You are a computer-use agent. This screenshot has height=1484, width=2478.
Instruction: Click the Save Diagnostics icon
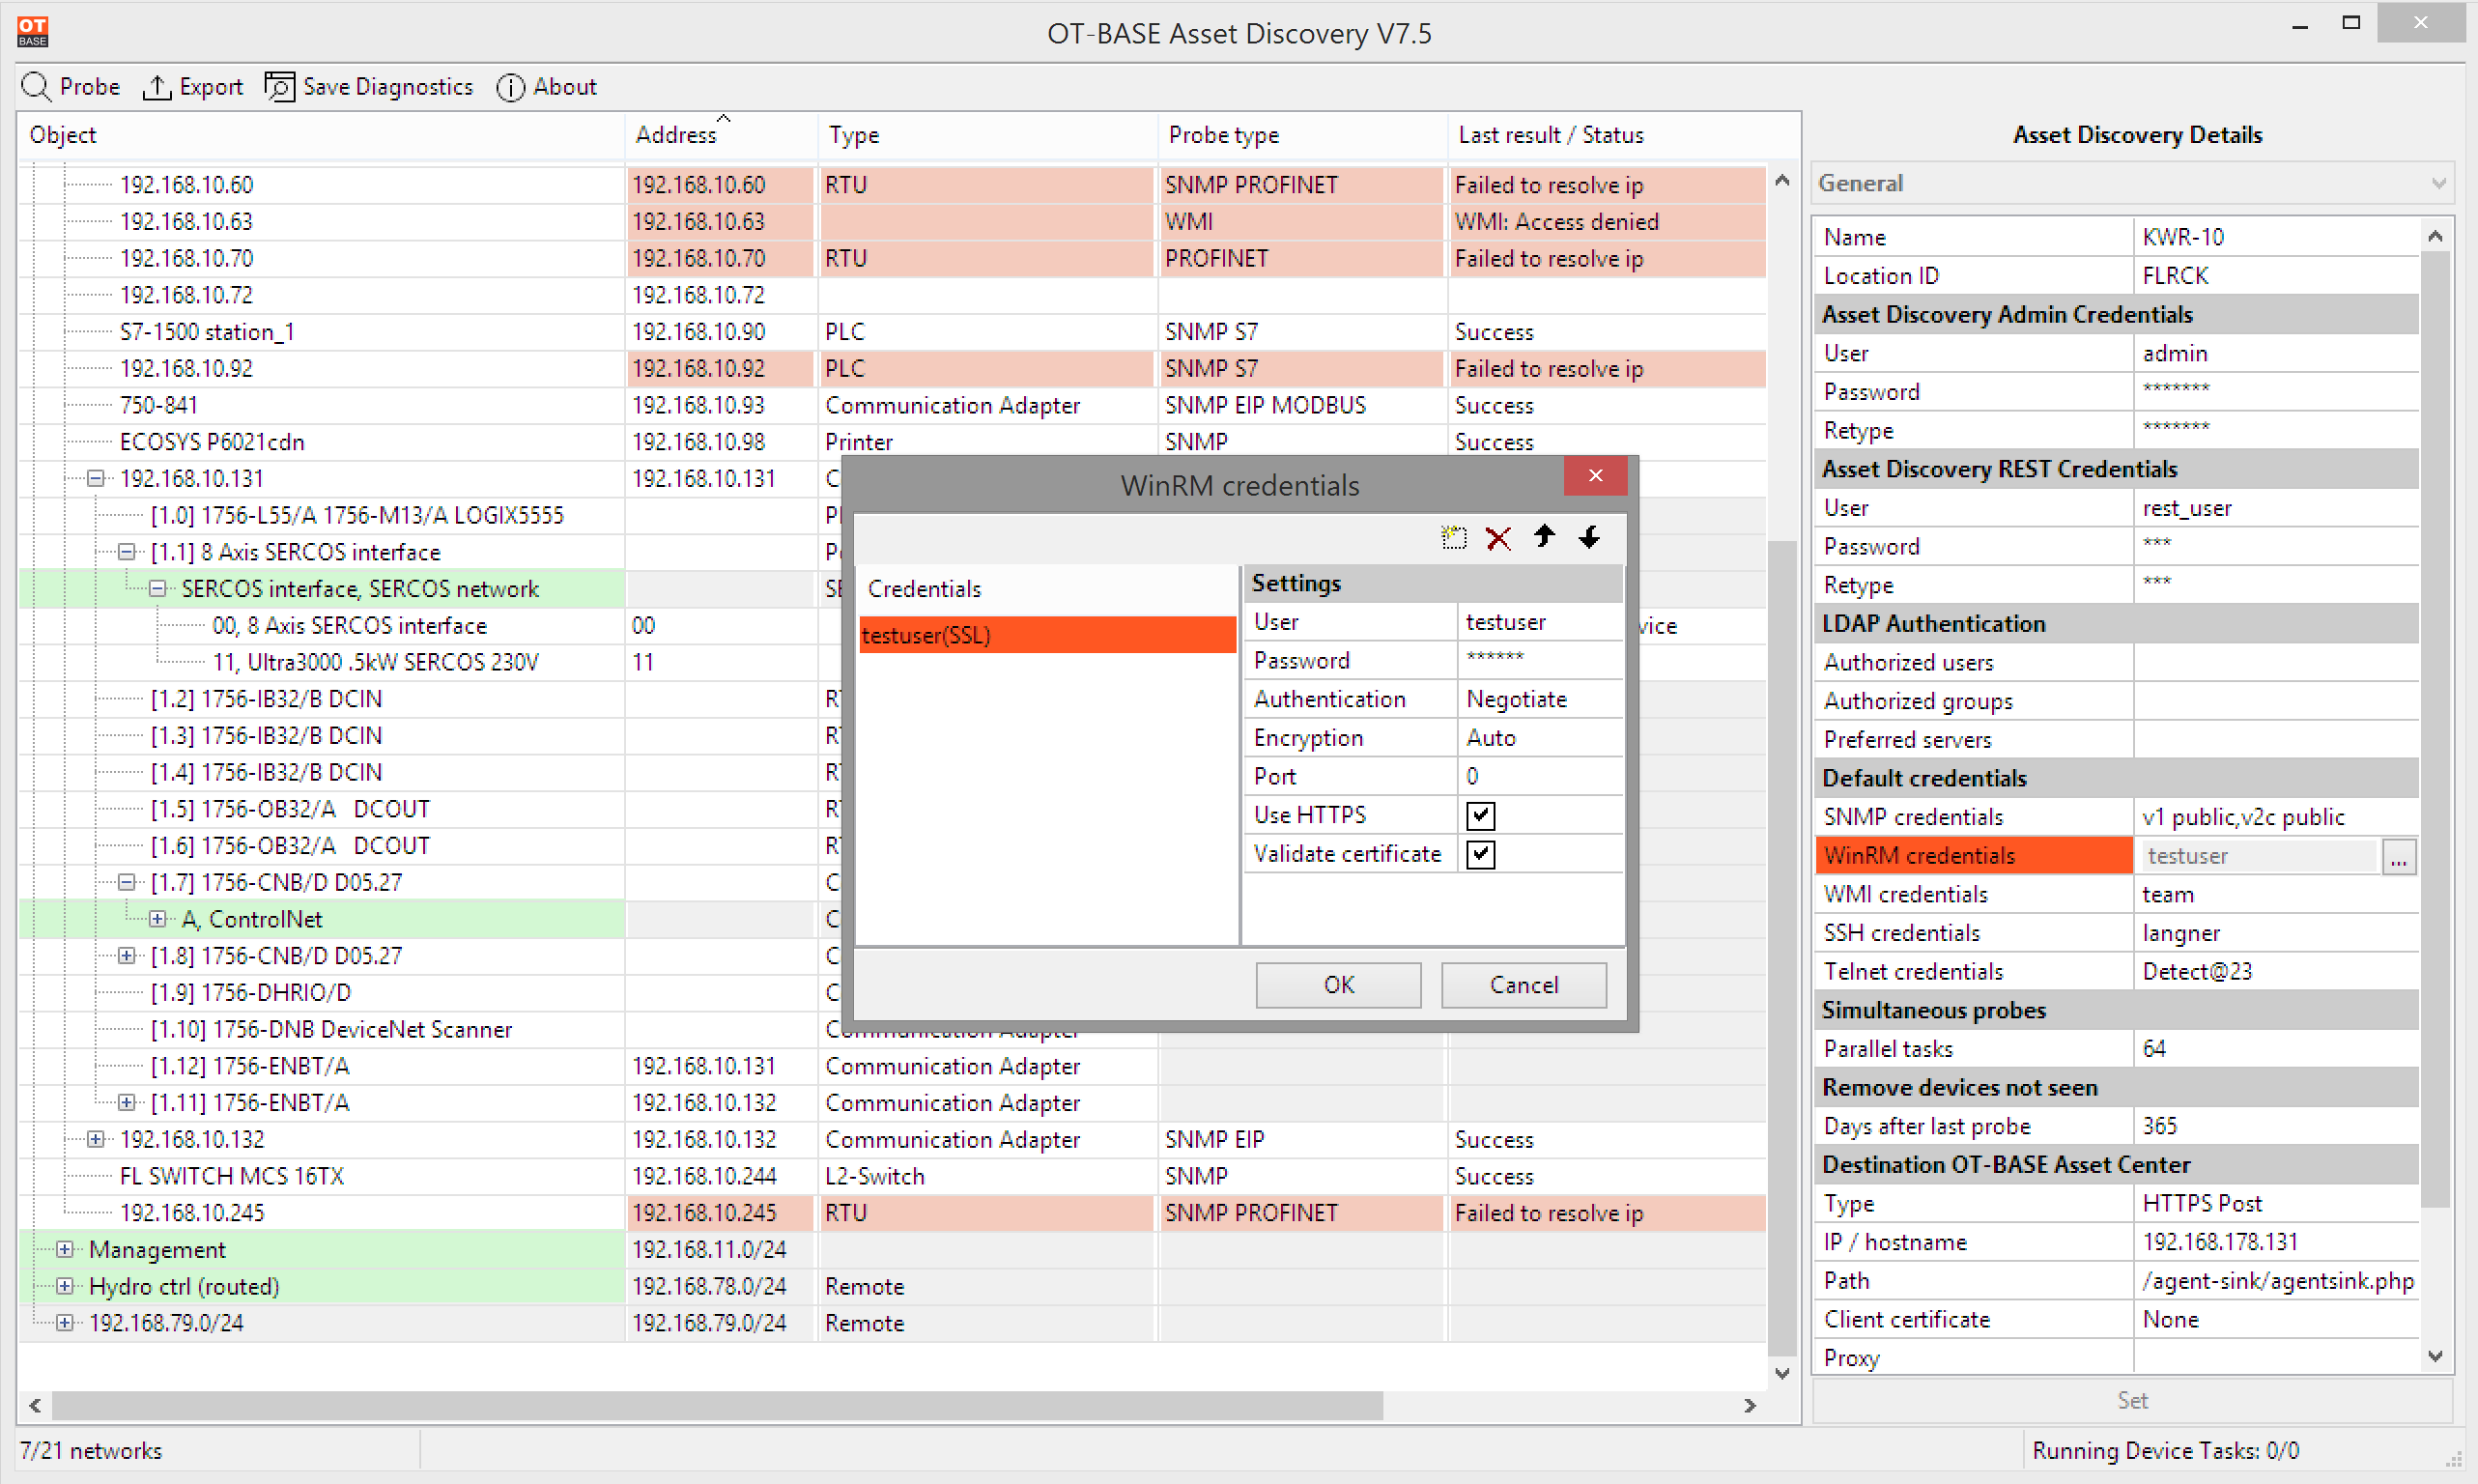pyautogui.click(x=279, y=87)
